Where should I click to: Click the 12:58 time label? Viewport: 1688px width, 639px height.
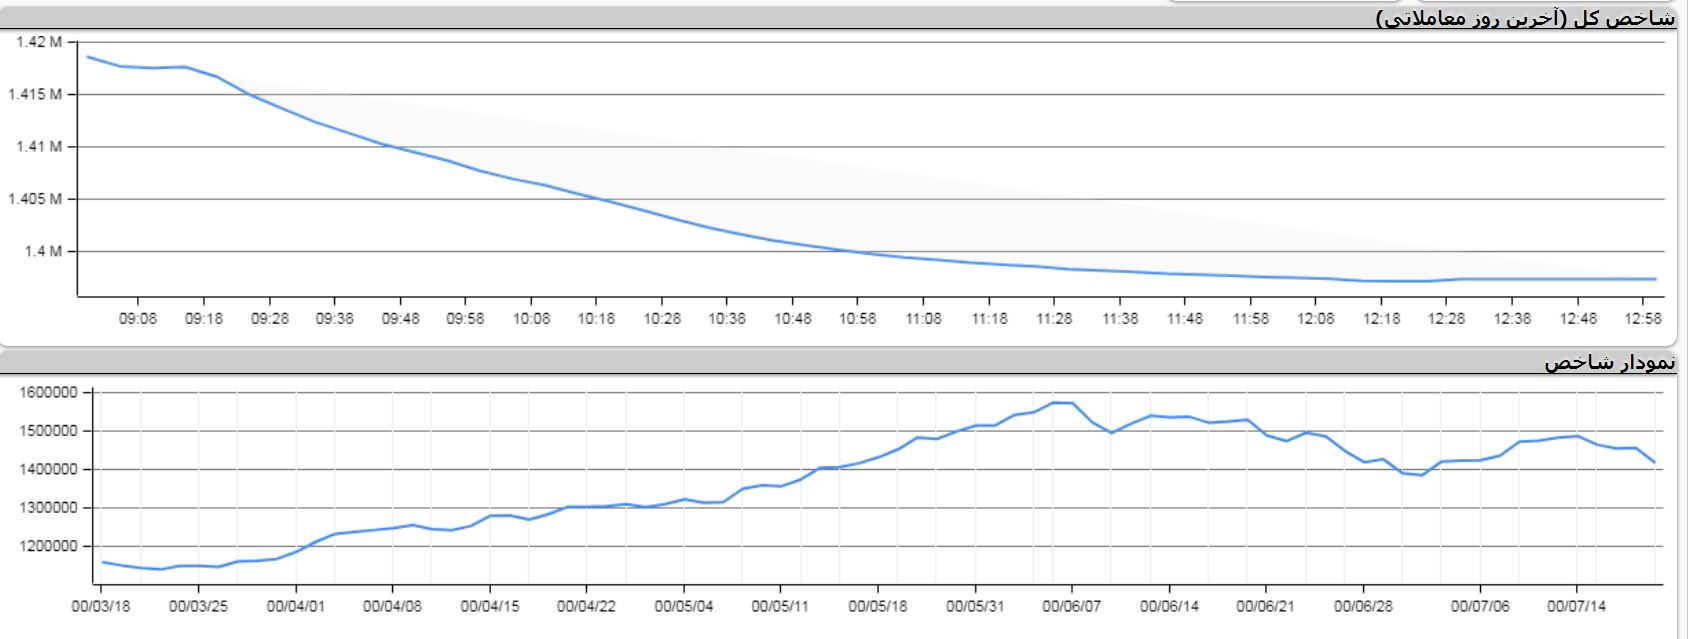pos(1643,318)
